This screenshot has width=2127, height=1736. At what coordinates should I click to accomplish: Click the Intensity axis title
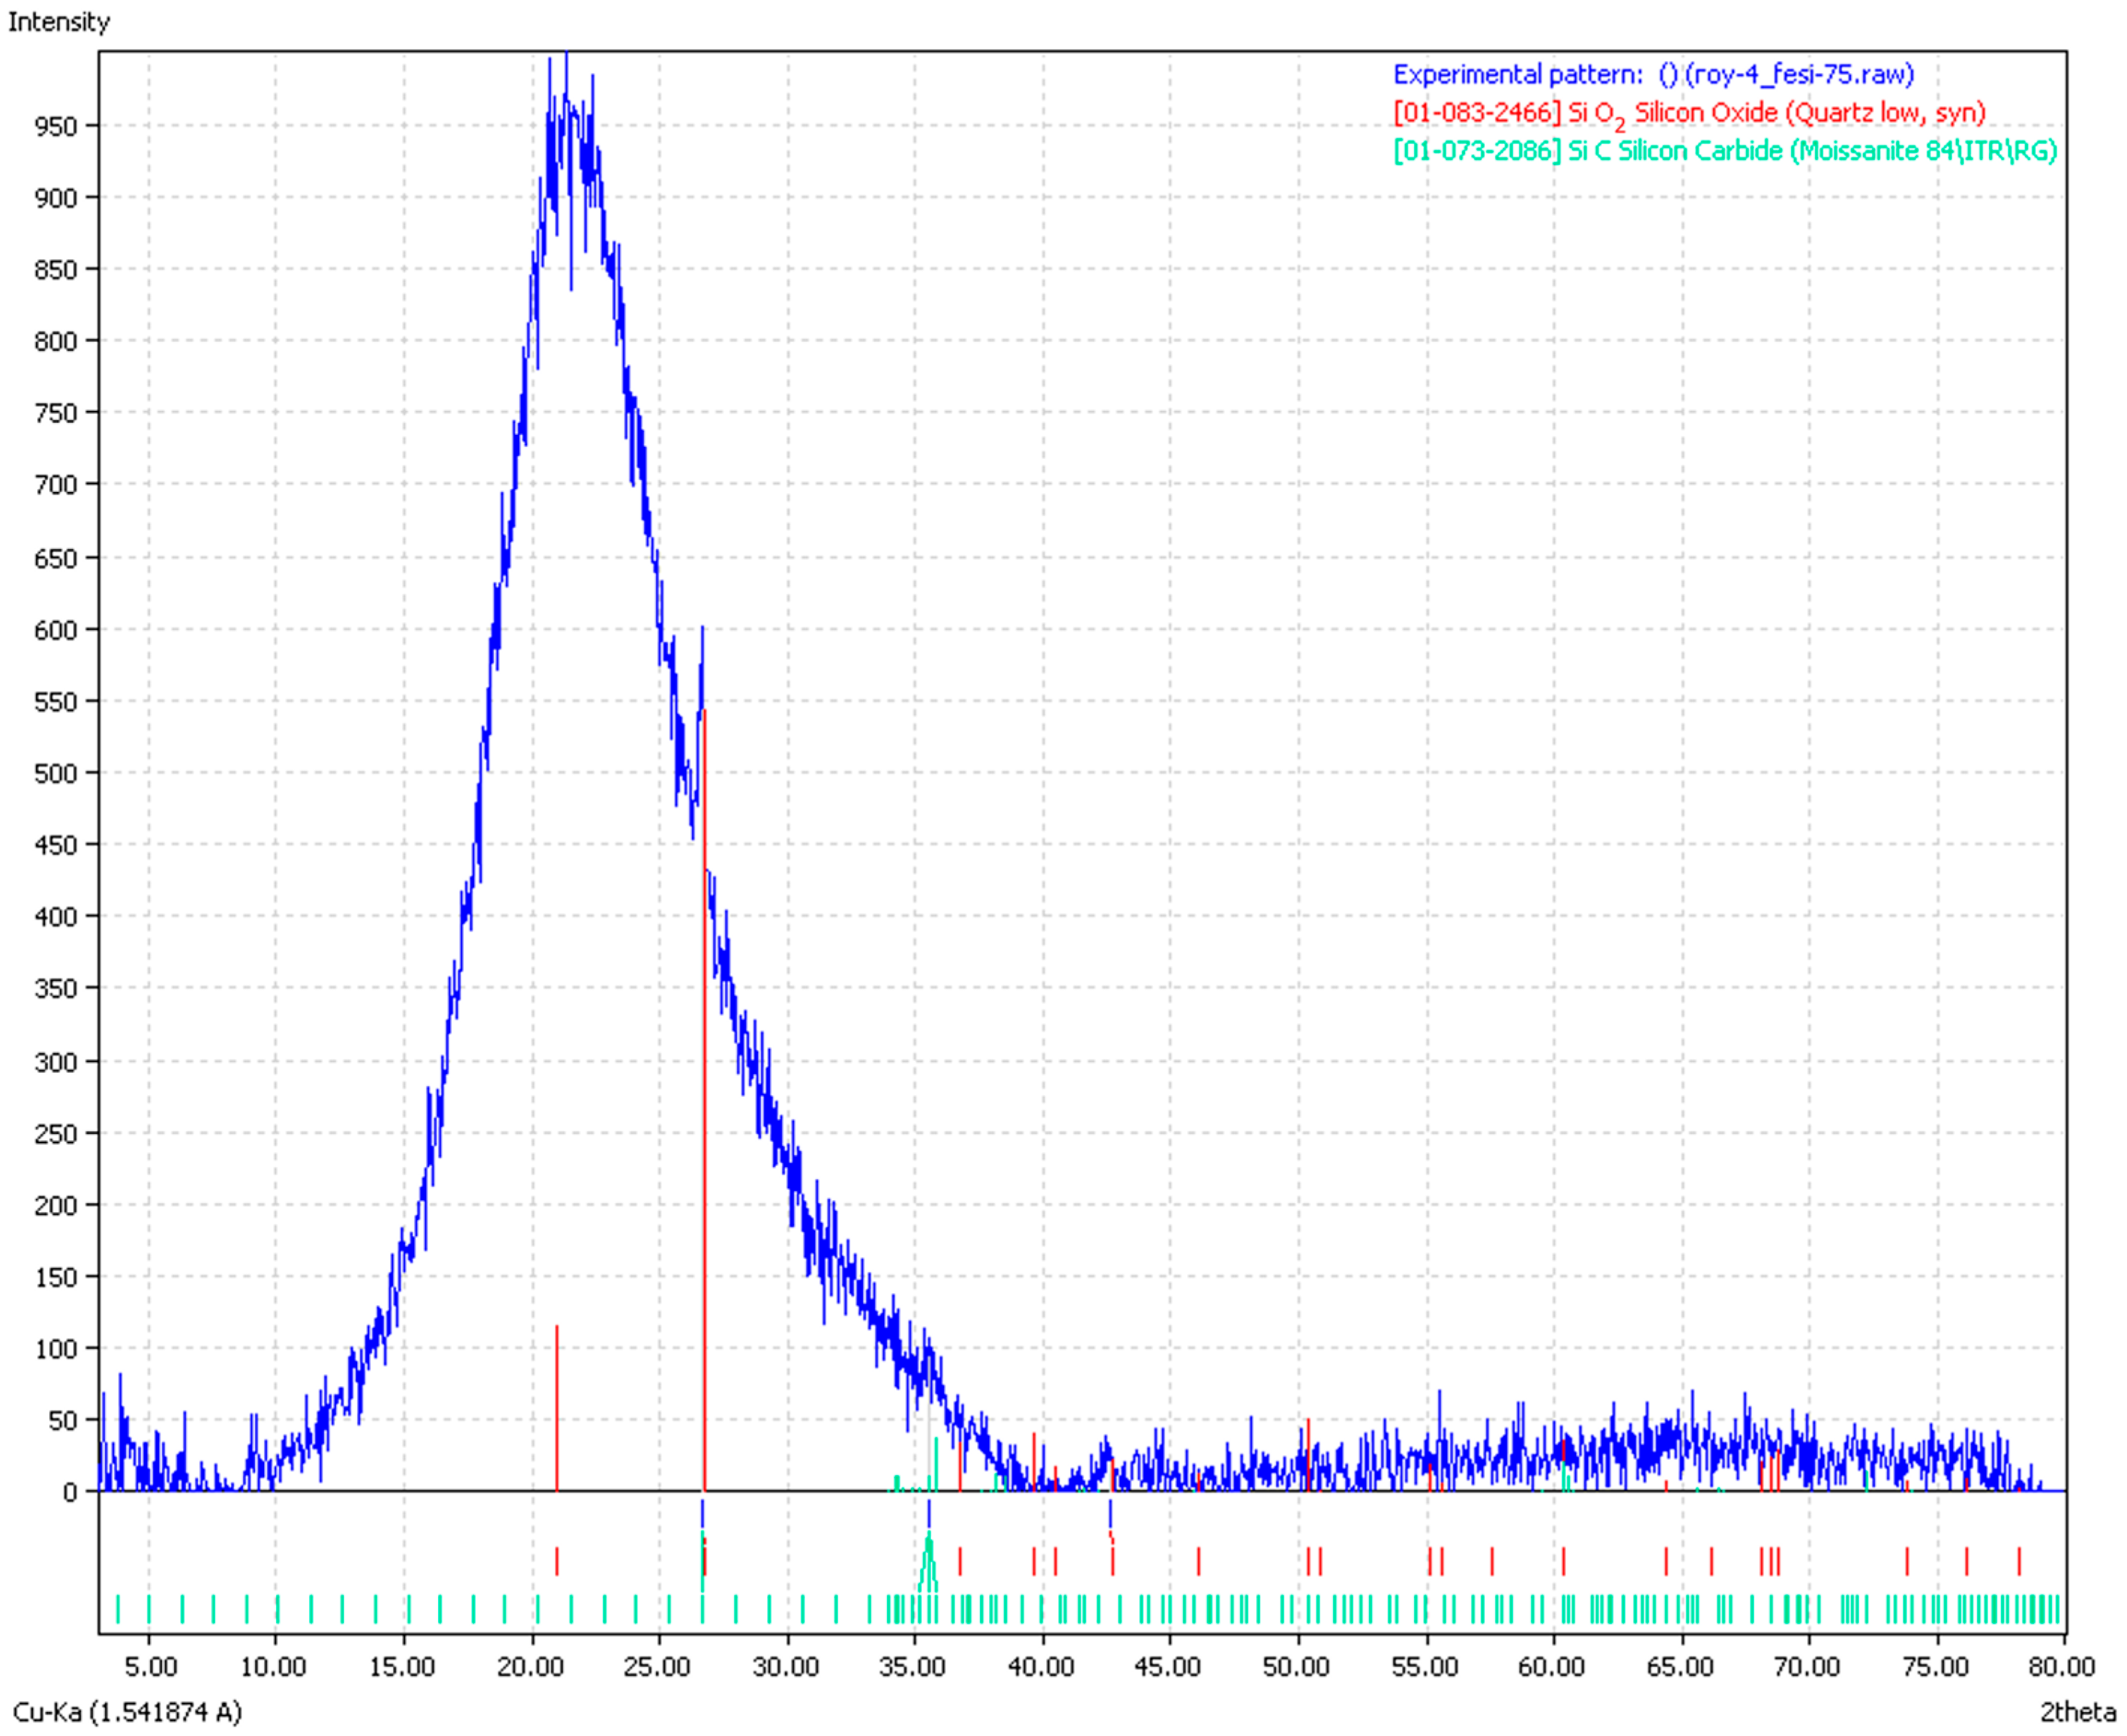(58, 21)
